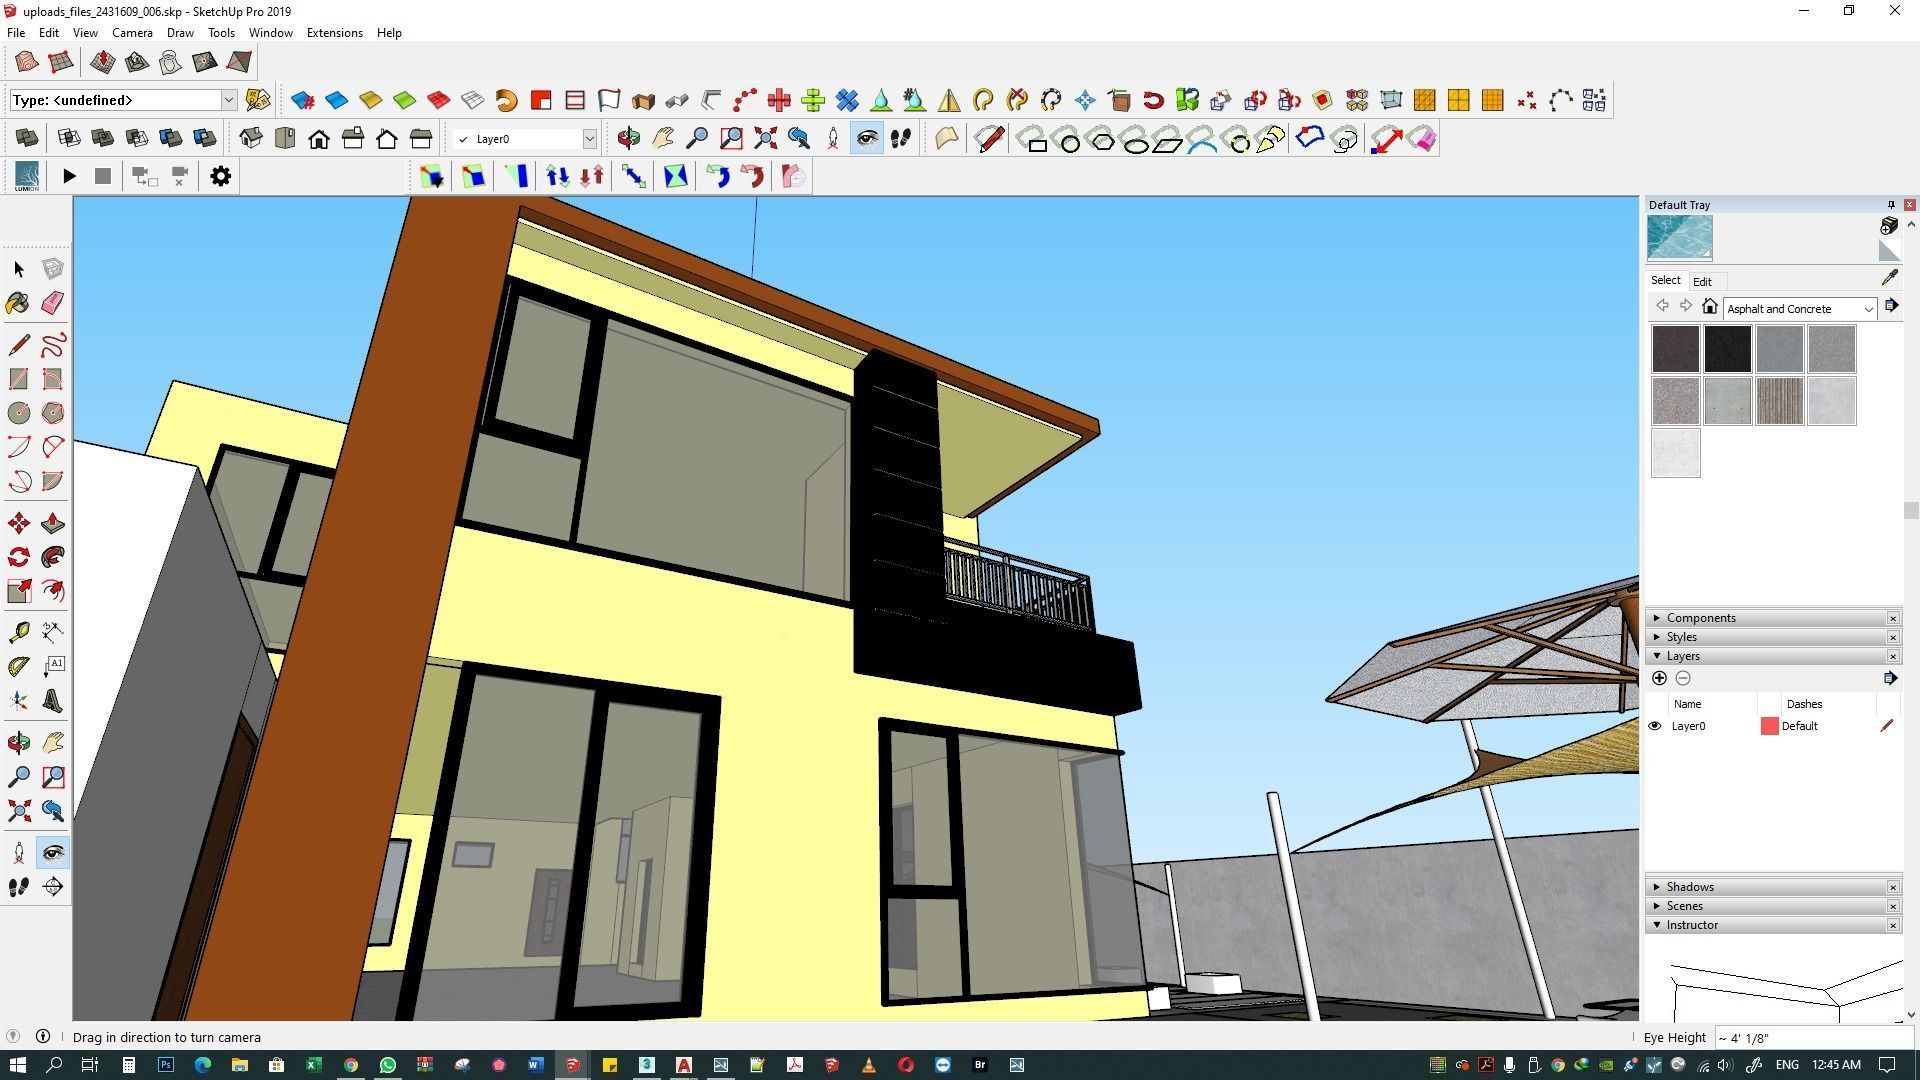Open the Lumion settings gear icon
This screenshot has width=1920, height=1080.
pos(220,176)
